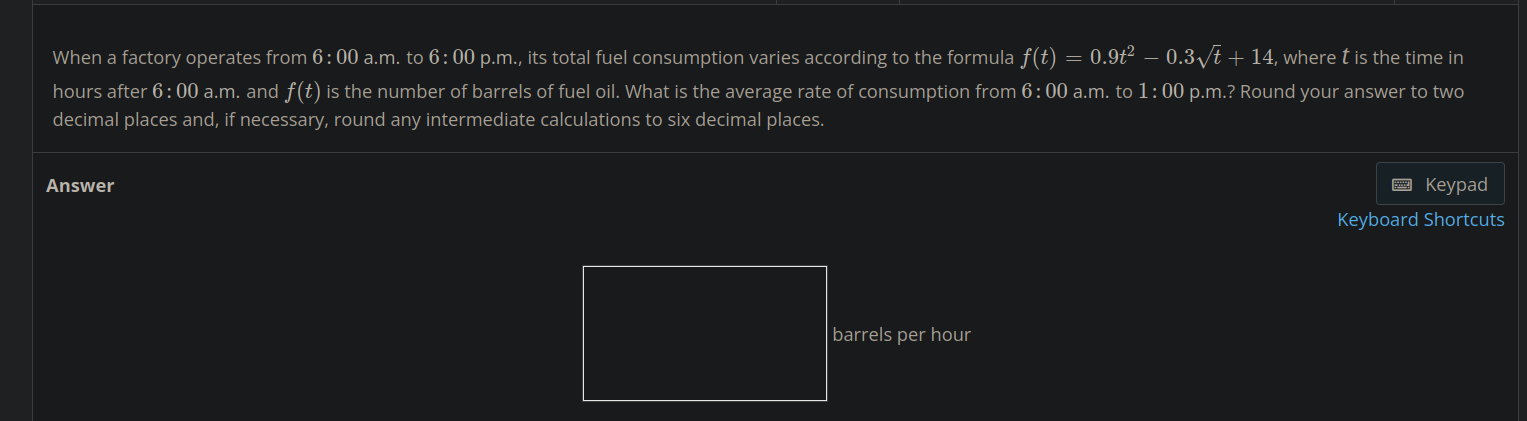Click the empty answer input box
The width and height of the screenshot is (1527, 421).
coord(704,333)
